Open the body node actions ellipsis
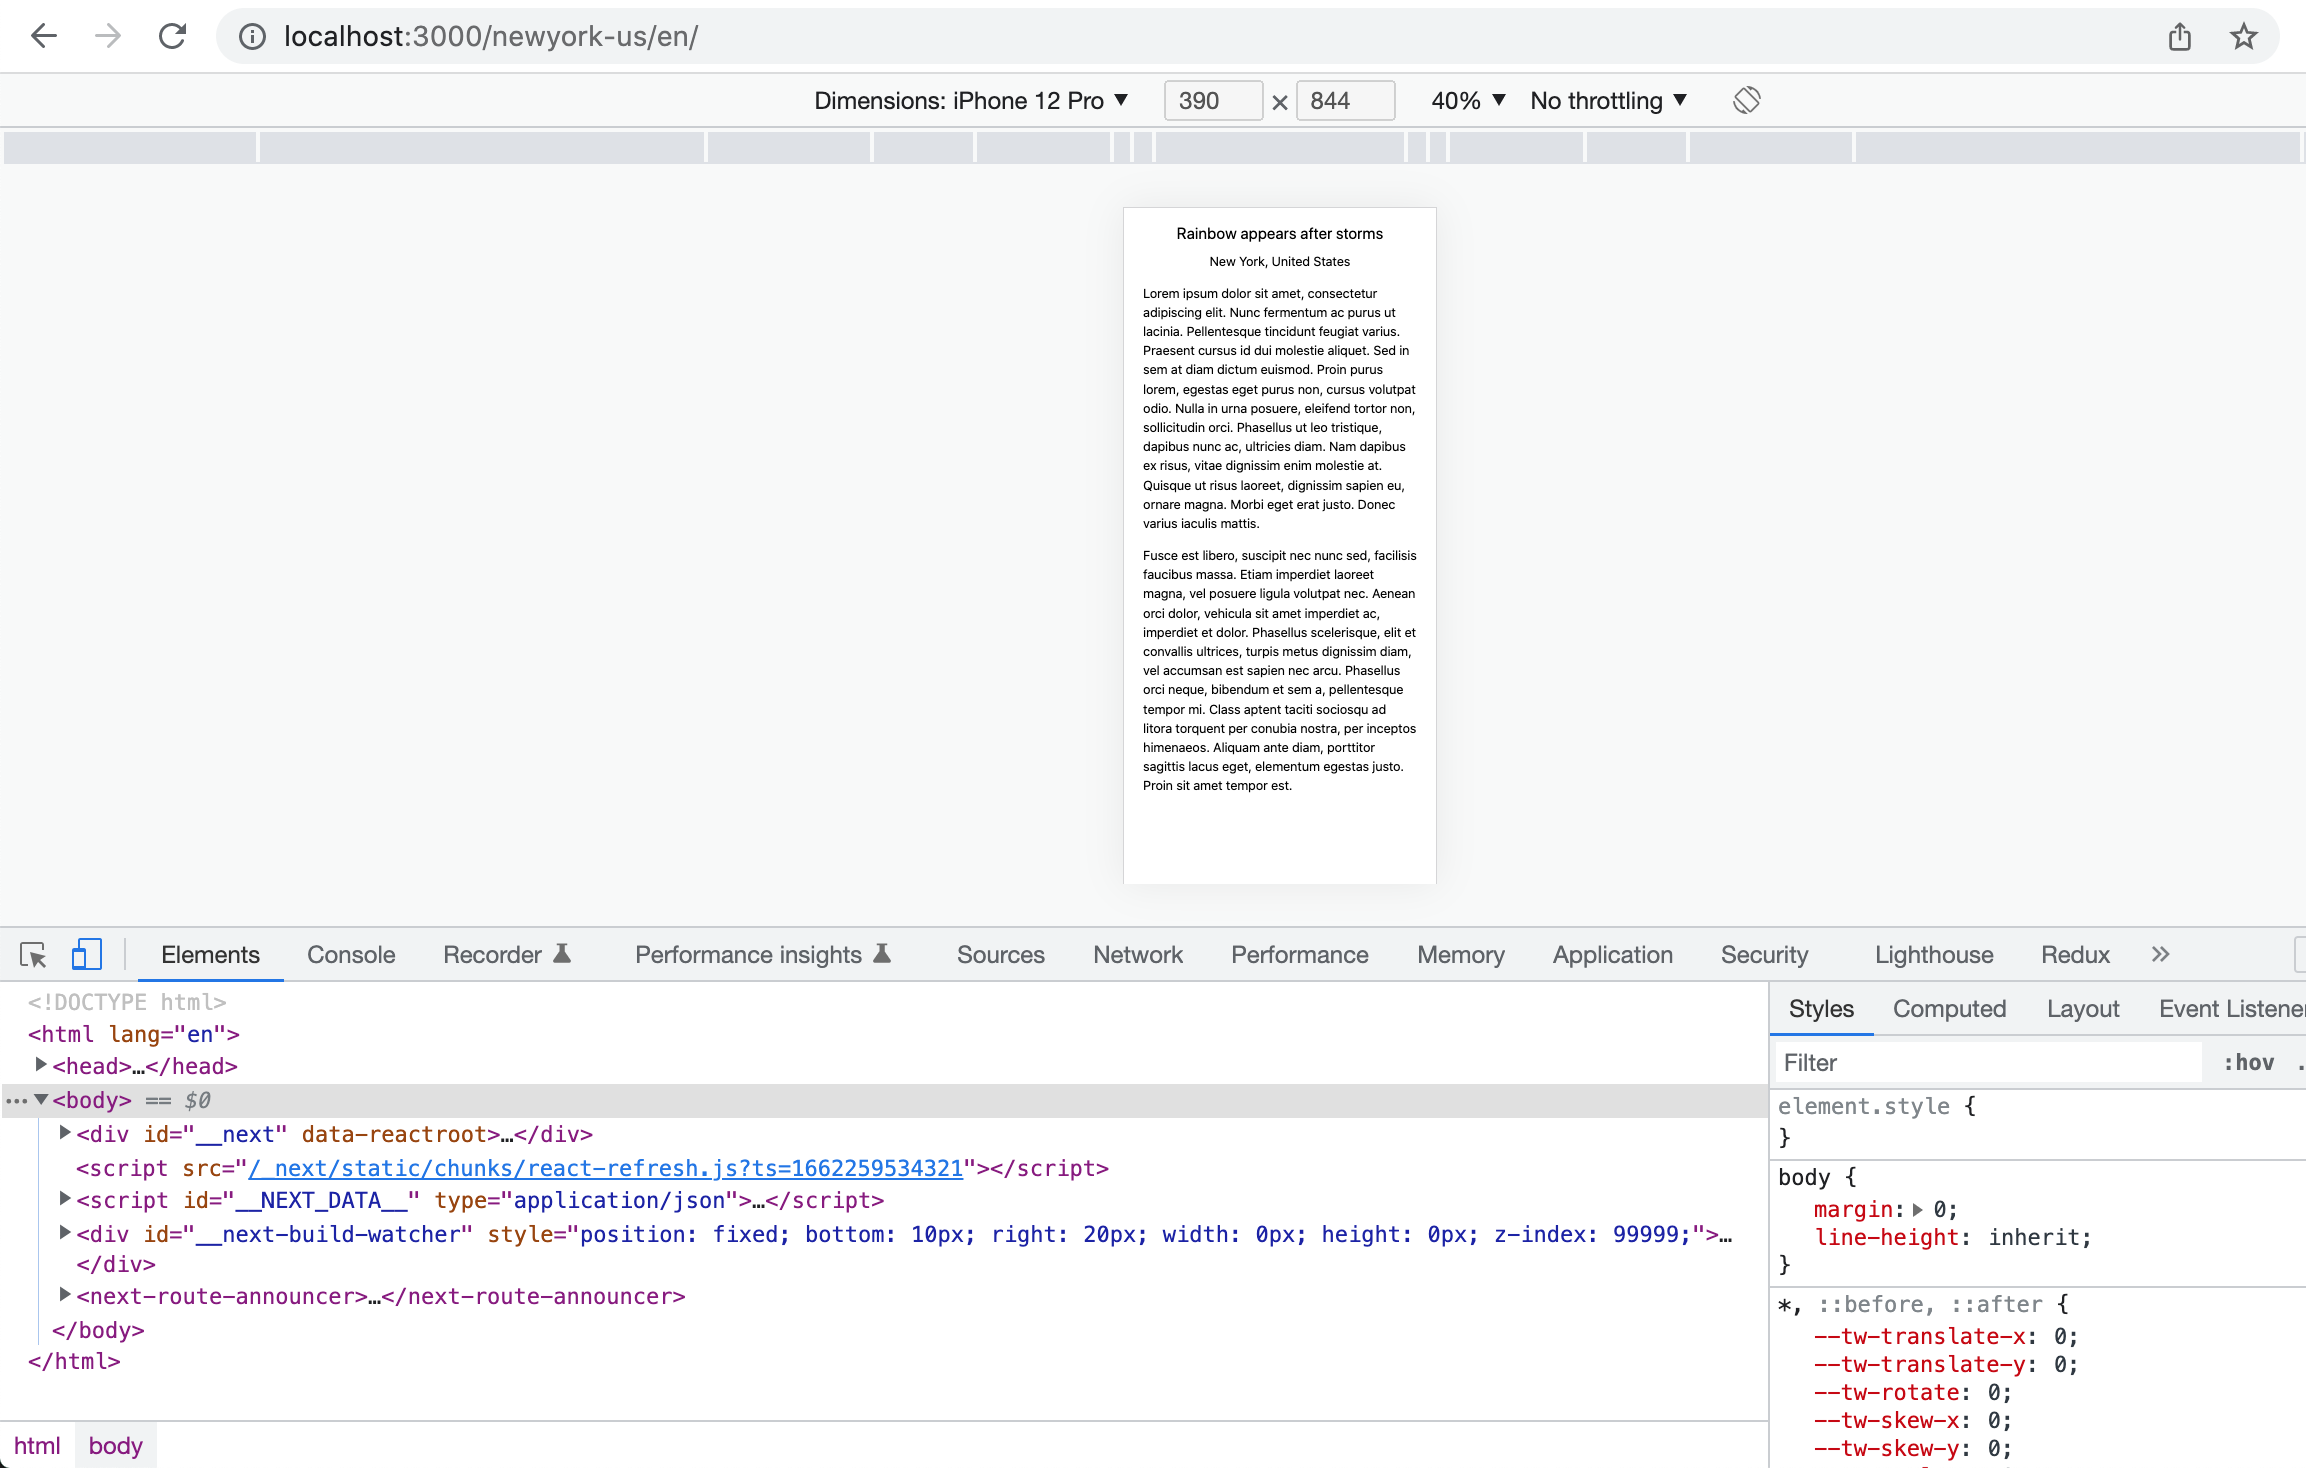Screen dimensions: 2306x1468 coord(16,1101)
